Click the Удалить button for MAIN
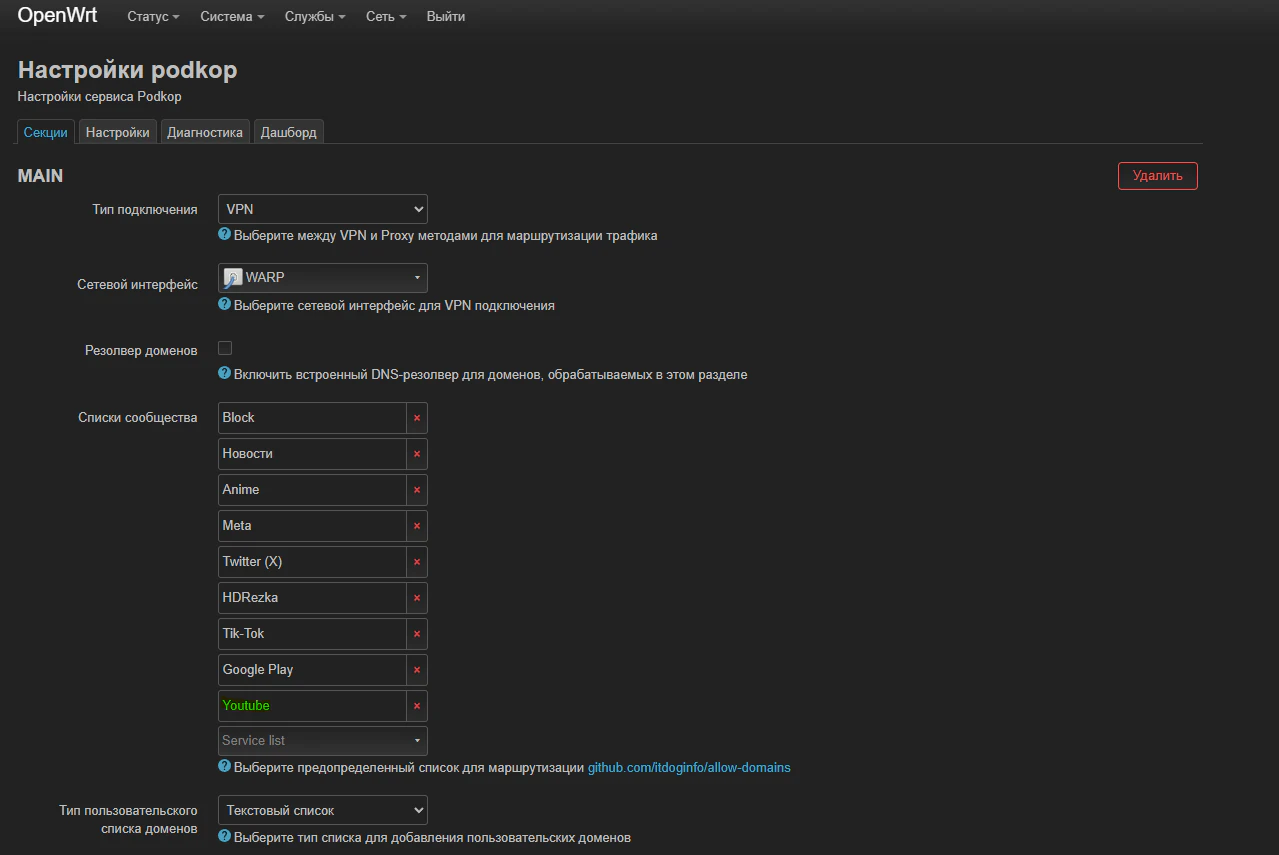 [x=1157, y=176]
